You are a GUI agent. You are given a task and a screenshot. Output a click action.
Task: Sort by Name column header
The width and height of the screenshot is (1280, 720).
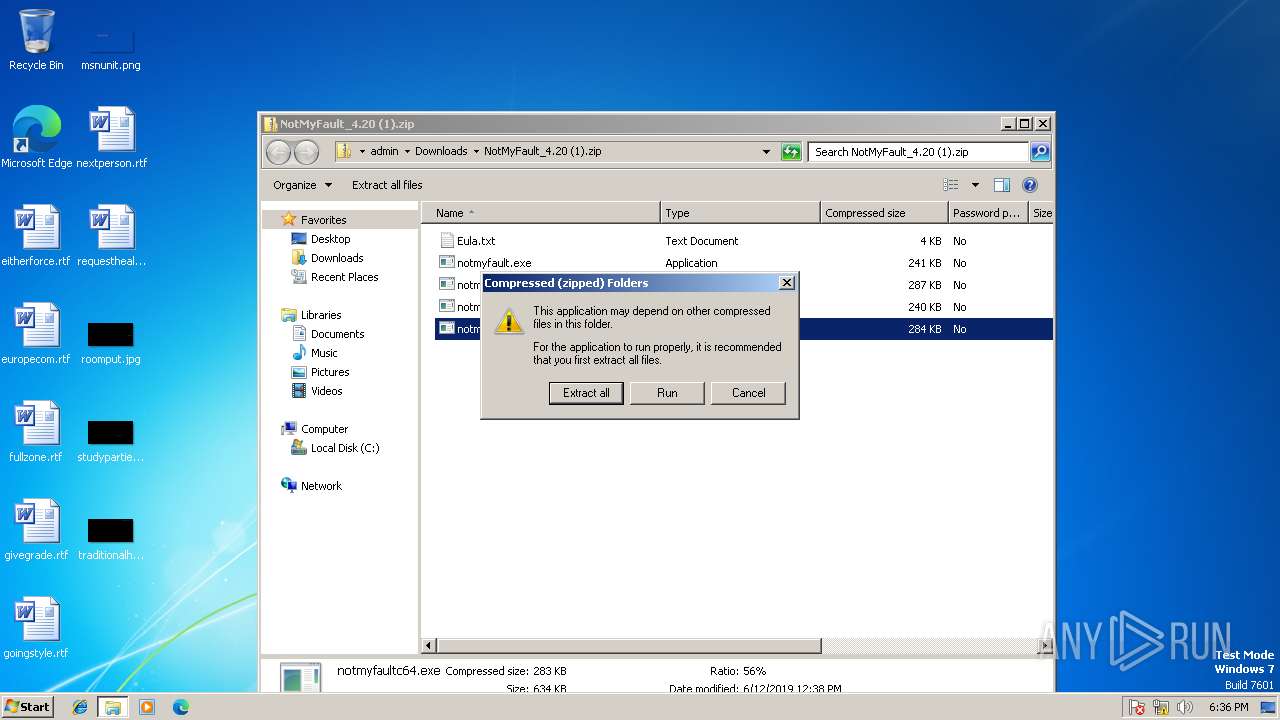(x=541, y=213)
